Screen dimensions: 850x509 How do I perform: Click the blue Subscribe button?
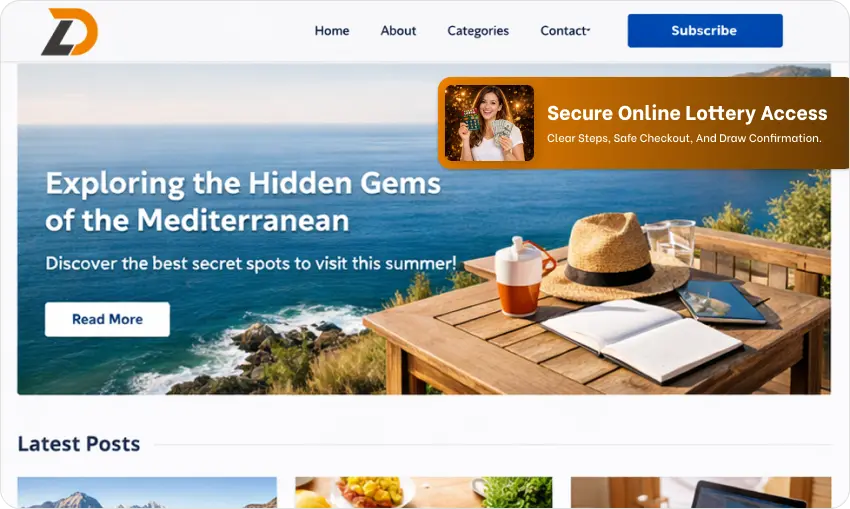pyautogui.click(x=705, y=31)
